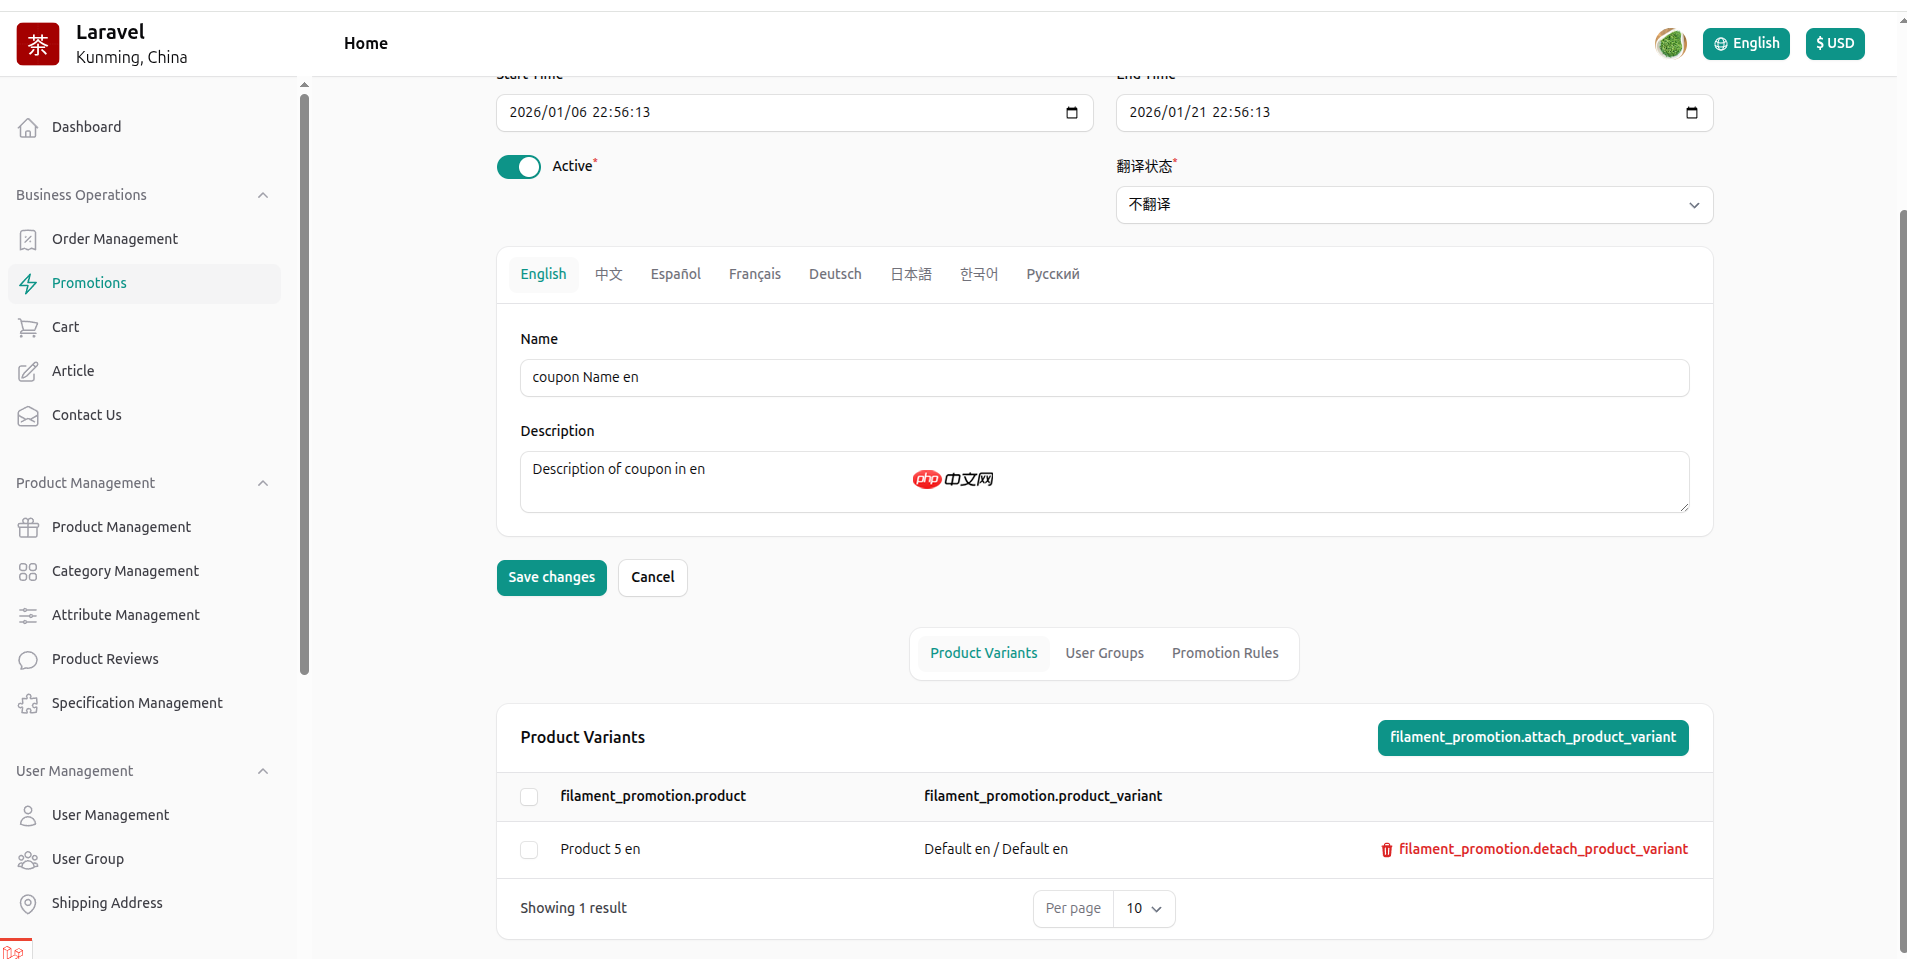Open the Dashboard sidebar item
This screenshot has width=1907, height=959.
(x=85, y=127)
